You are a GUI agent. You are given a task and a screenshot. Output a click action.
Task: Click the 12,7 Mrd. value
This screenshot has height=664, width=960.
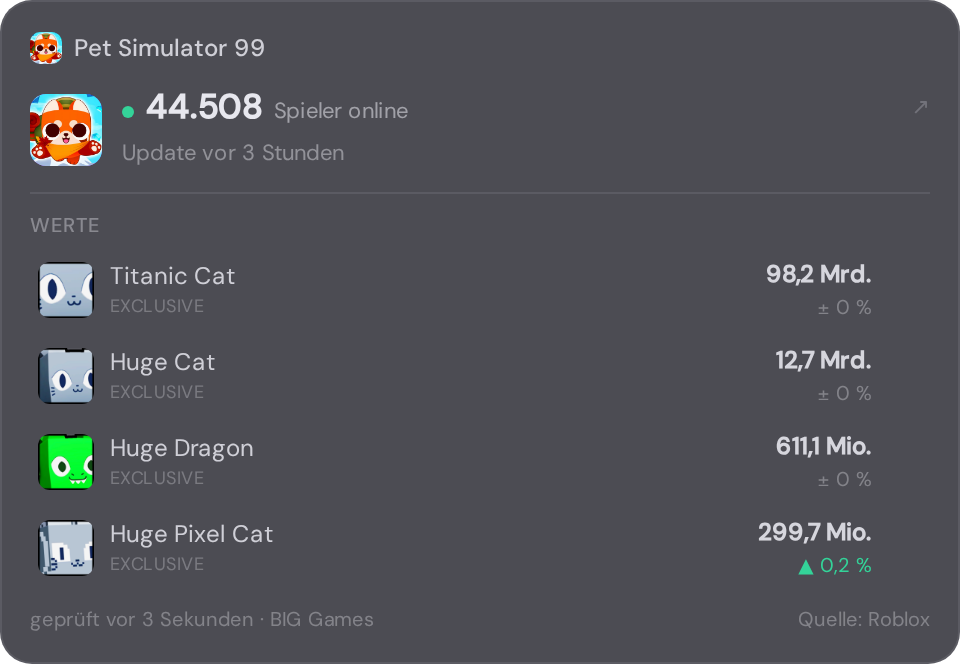[x=823, y=360]
